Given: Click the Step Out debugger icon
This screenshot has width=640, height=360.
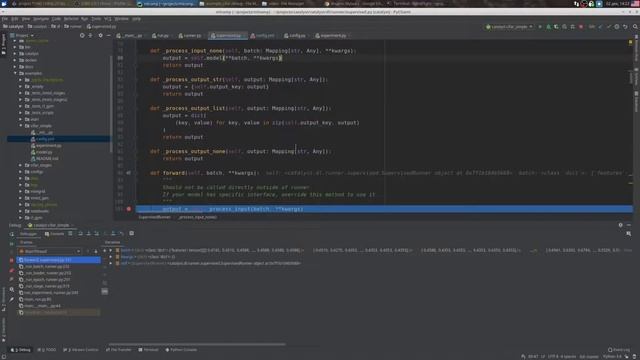Looking at the screenshot, I should pos(113,233).
